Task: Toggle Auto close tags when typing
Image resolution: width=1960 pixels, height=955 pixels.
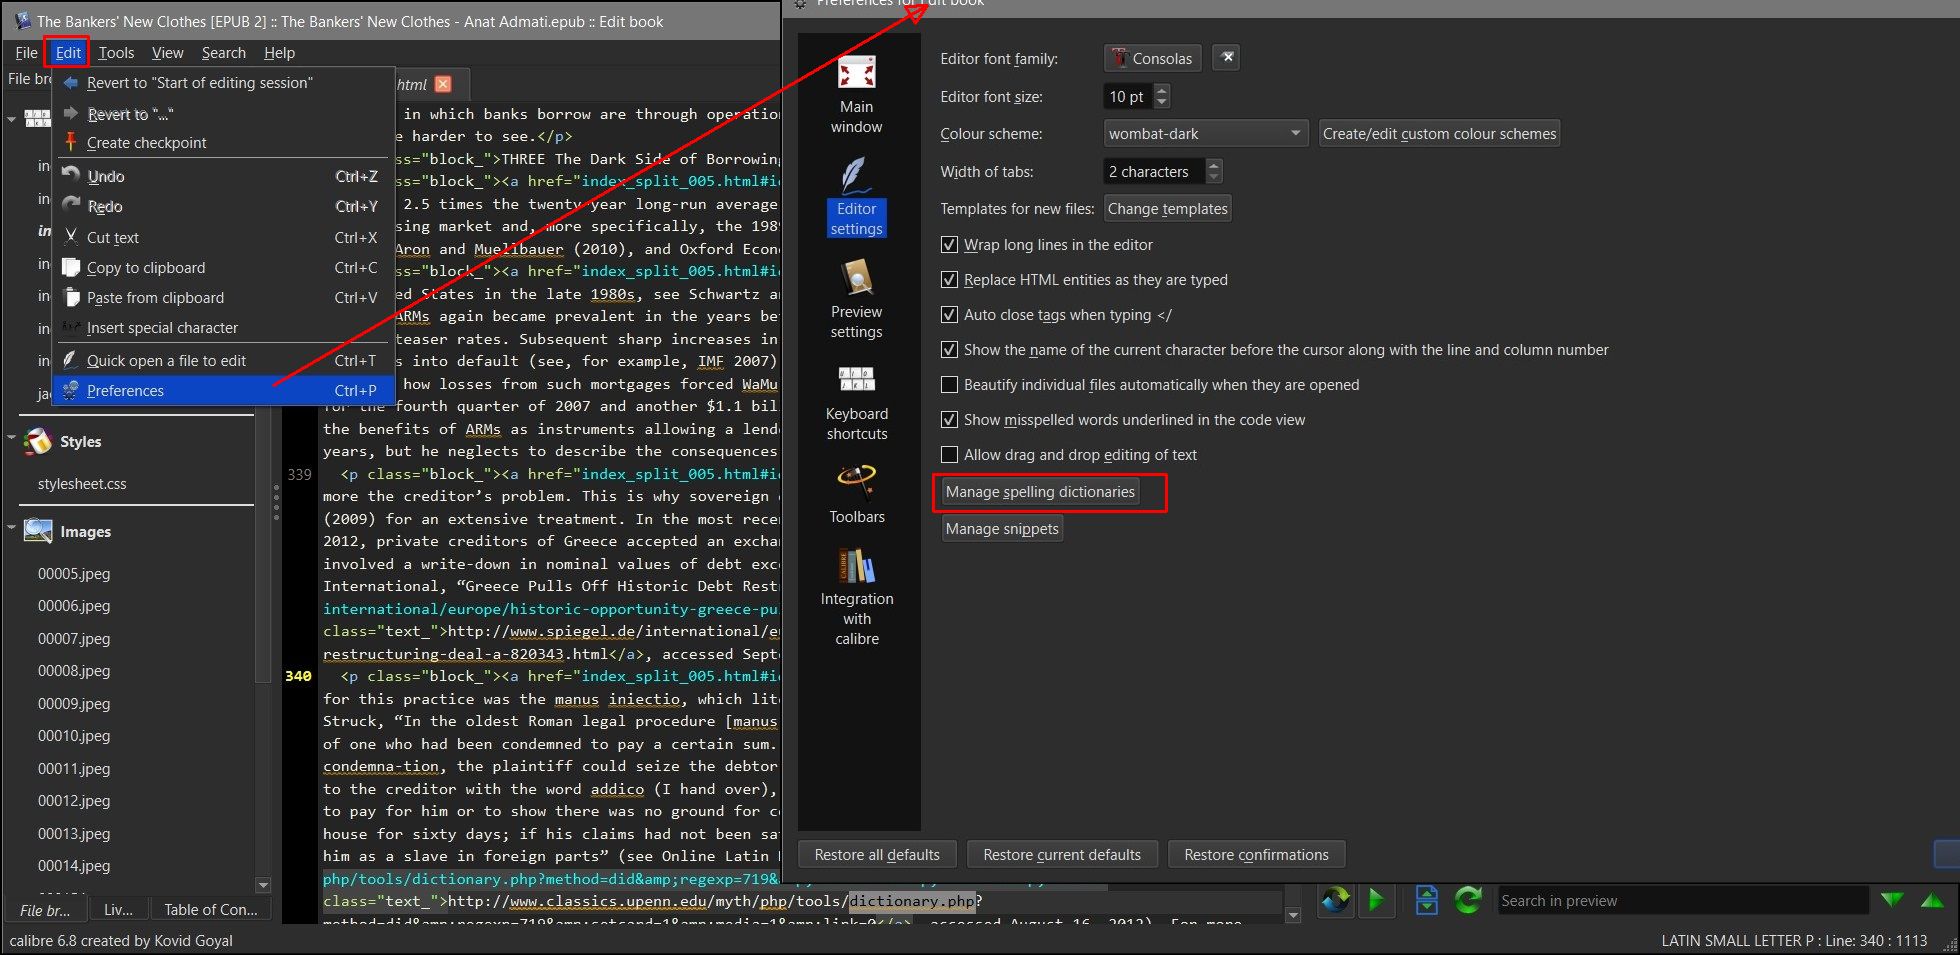Action: click(x=949, y=315)
